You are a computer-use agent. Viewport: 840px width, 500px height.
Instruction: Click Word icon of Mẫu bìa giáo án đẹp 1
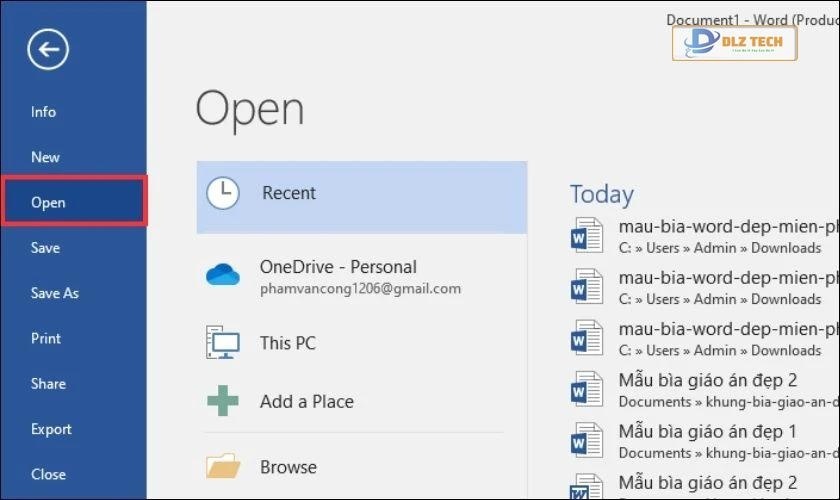click(587, 440)
